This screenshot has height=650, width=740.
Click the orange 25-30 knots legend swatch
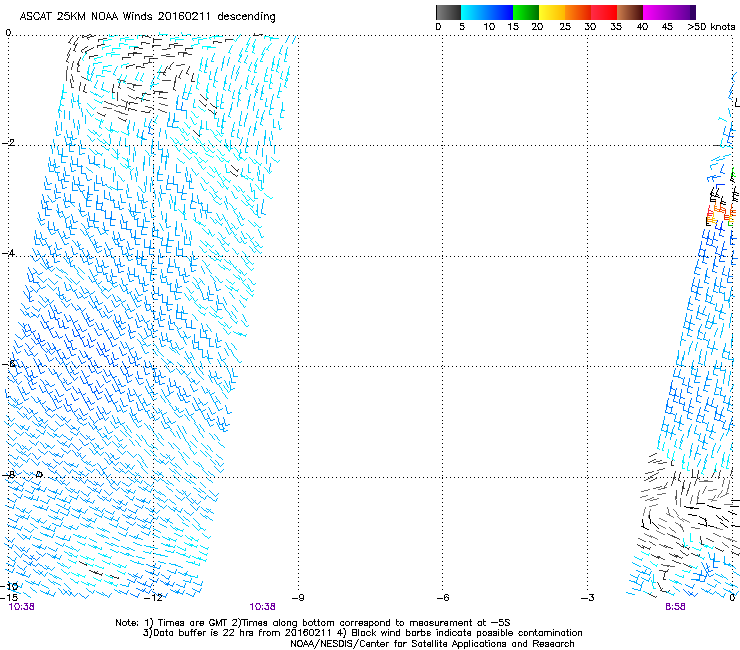coord(578,12)
